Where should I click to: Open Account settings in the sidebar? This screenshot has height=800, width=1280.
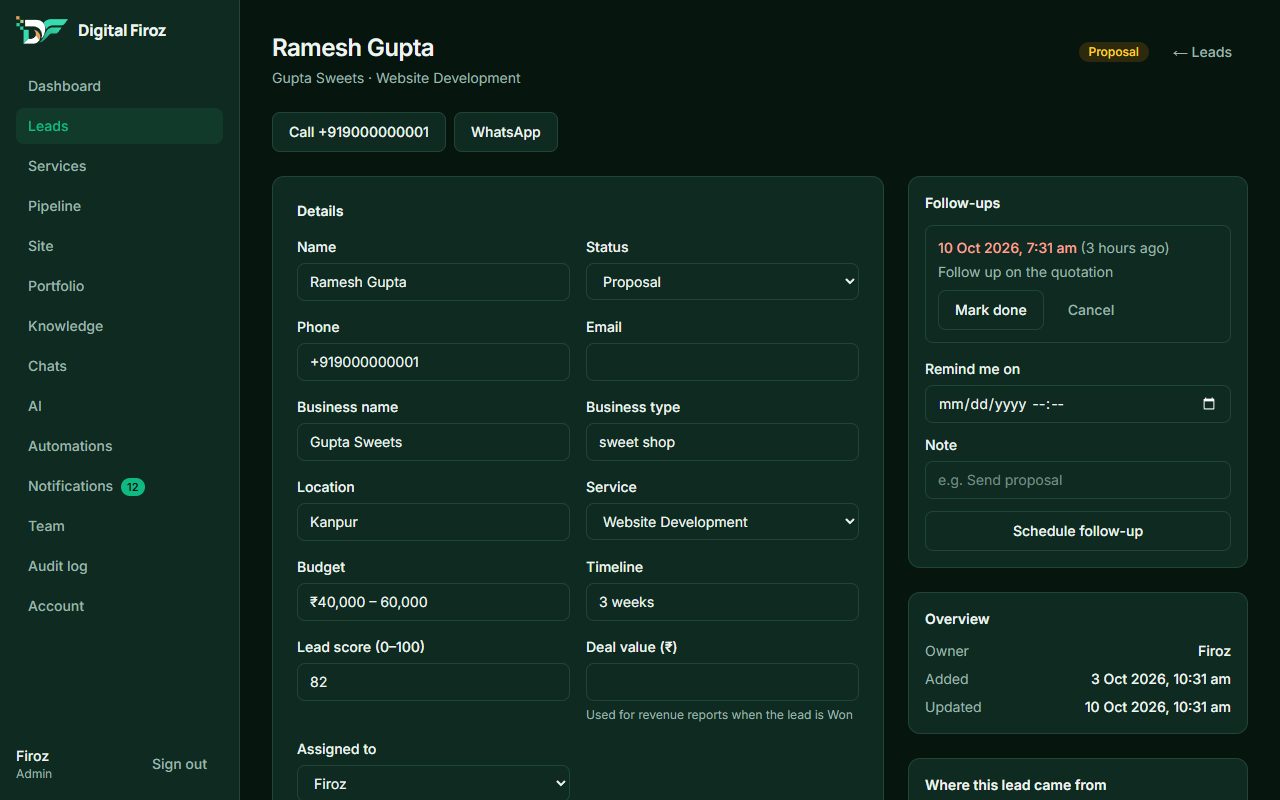click(119, 606)
